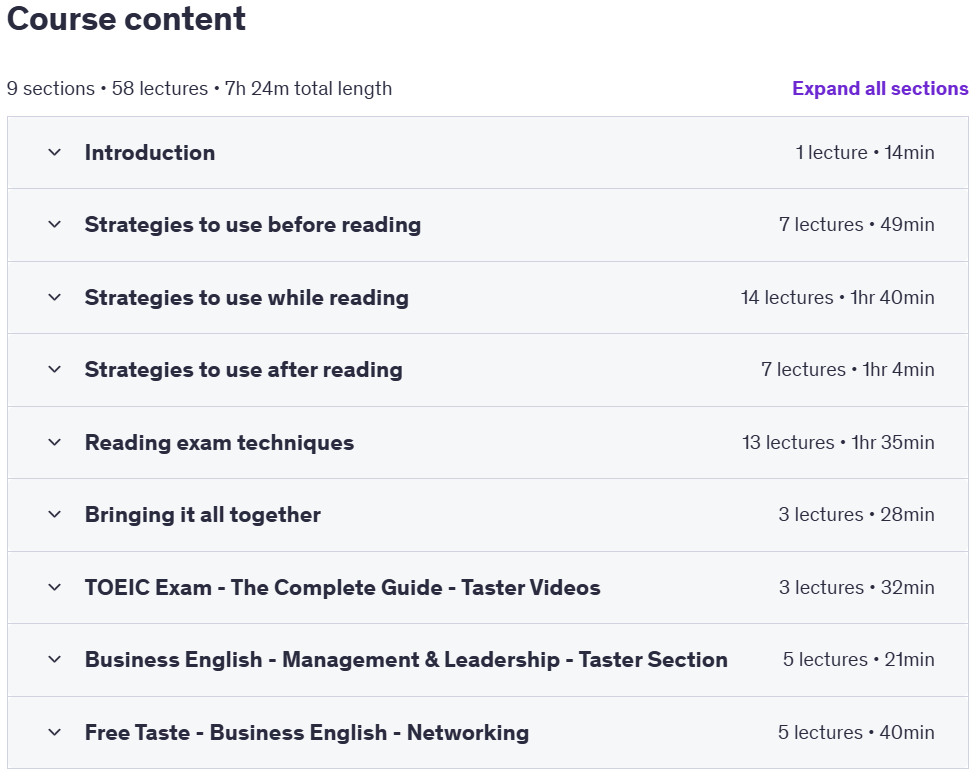
Task: Click the '5 lectures • 40min' text
Action: pyautogui.click(x=856, y=733)
